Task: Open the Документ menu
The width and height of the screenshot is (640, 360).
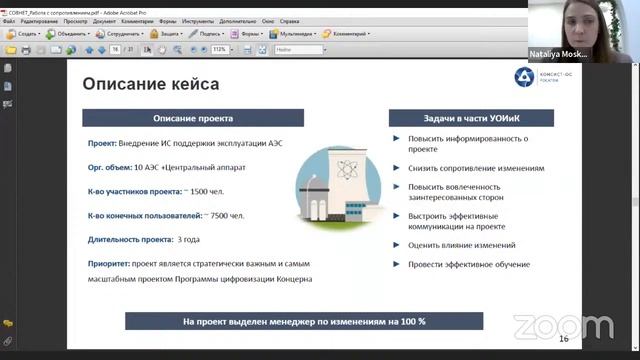Action: (104, 21)
